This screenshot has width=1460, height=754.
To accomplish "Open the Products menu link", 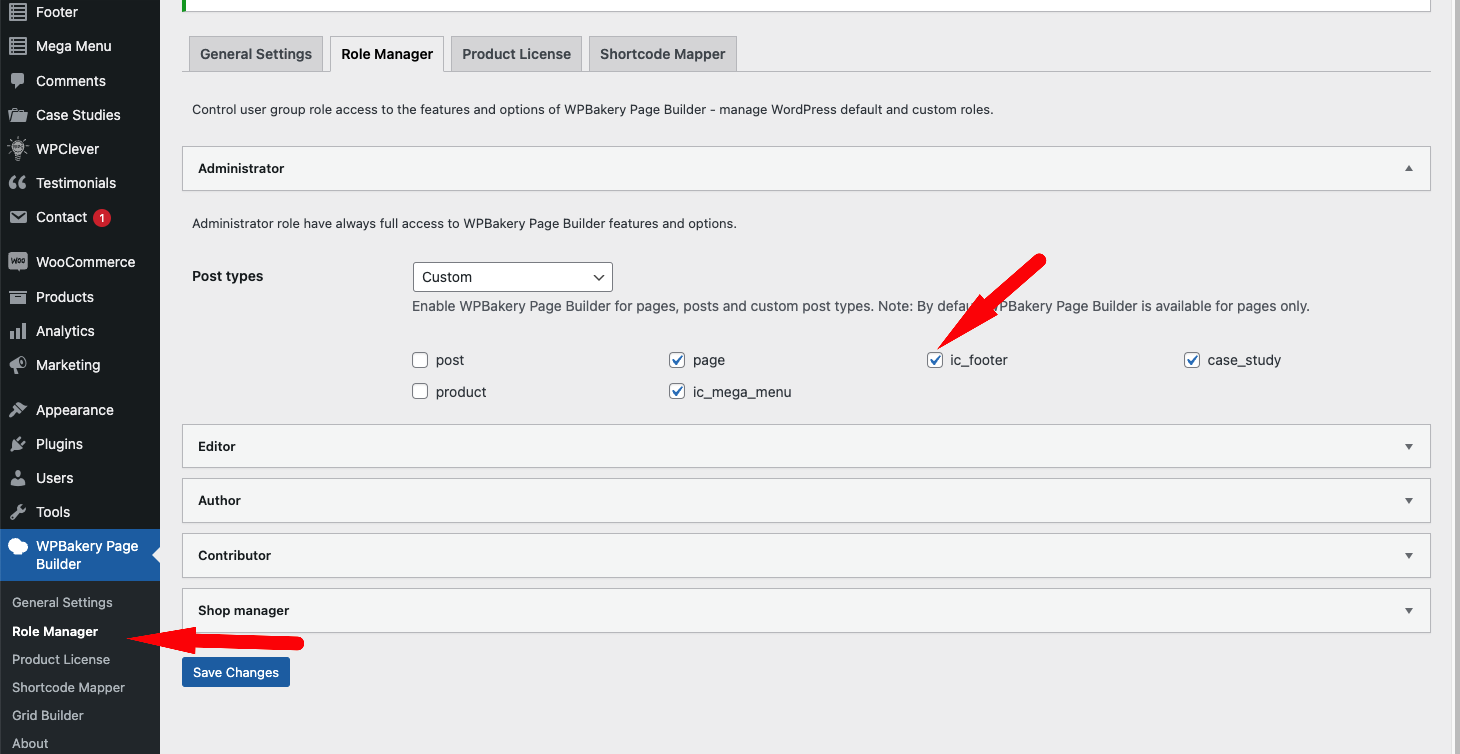I will (x=65, y=297).
